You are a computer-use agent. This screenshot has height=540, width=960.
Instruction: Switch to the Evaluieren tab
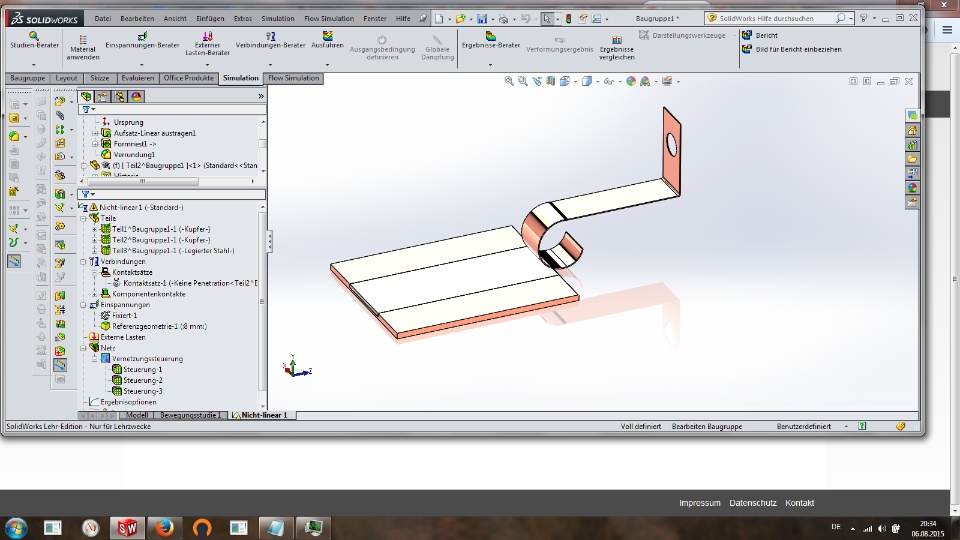(138, 78)
